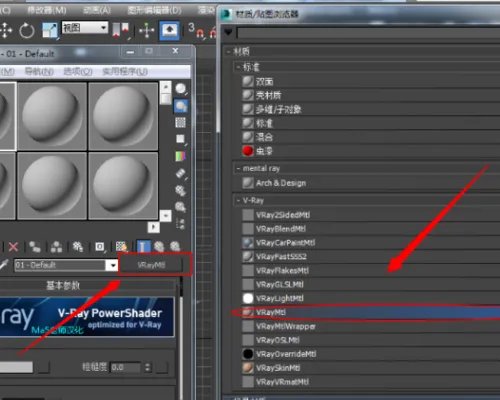Click the Material ID Channel icon
The height and width of the screenshot is (400, 500).
[100, 247]
